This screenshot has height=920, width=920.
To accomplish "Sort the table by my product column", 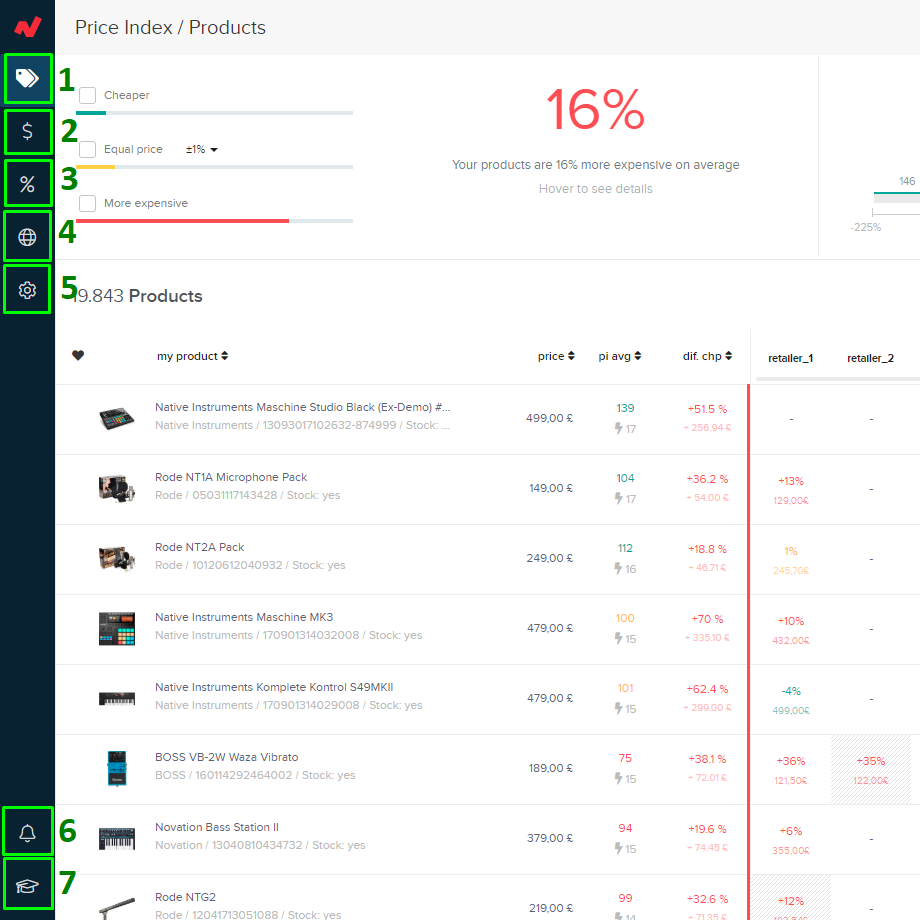I will tap(192, 356).
